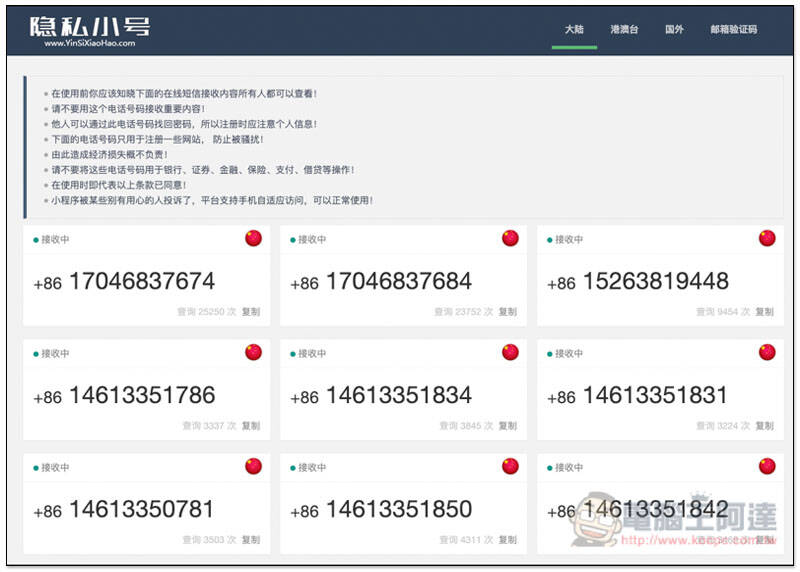Click the 查询 23752 次 counter
This screenshot has width=800, height=572.
pos(464,312)
